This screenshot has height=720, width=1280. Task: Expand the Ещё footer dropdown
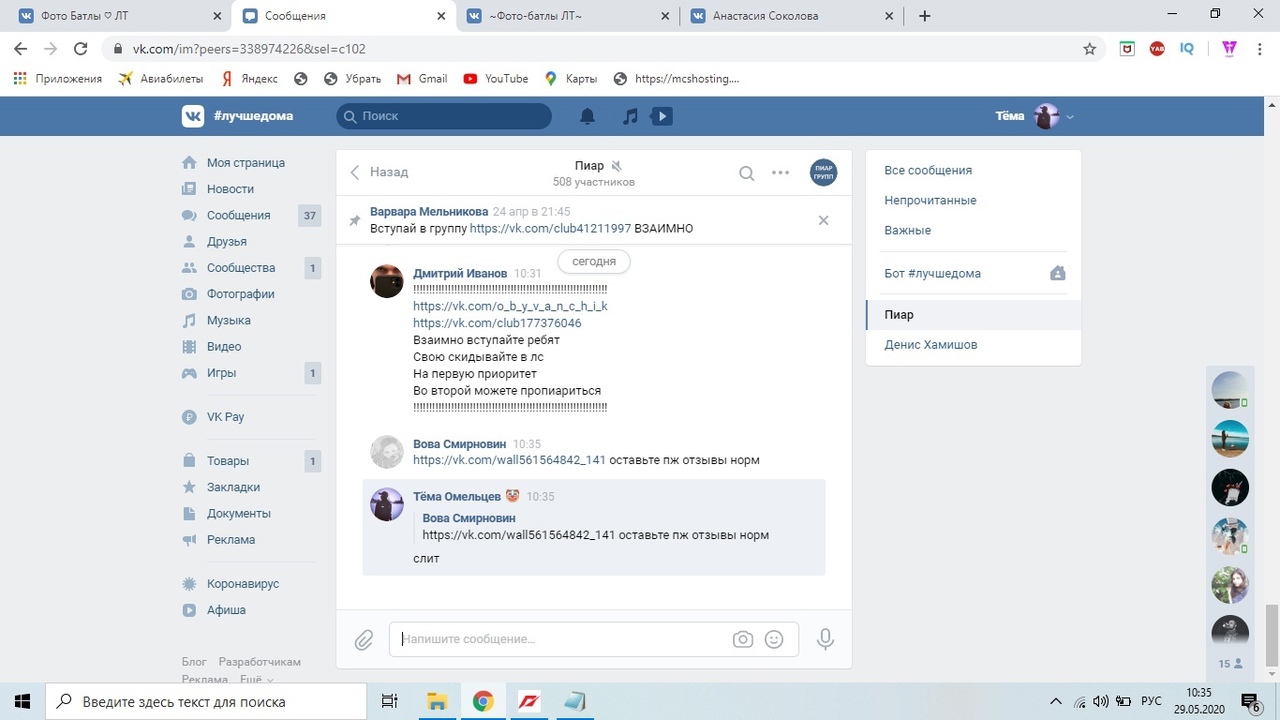(x=256, y=680)
